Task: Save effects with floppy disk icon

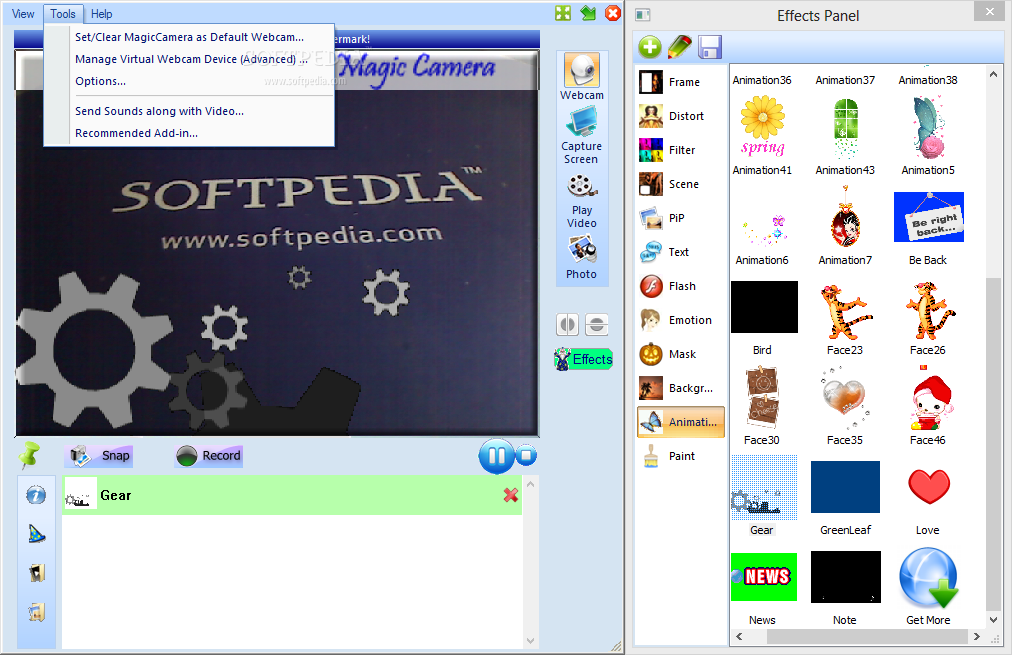Action: coord(709,46)
